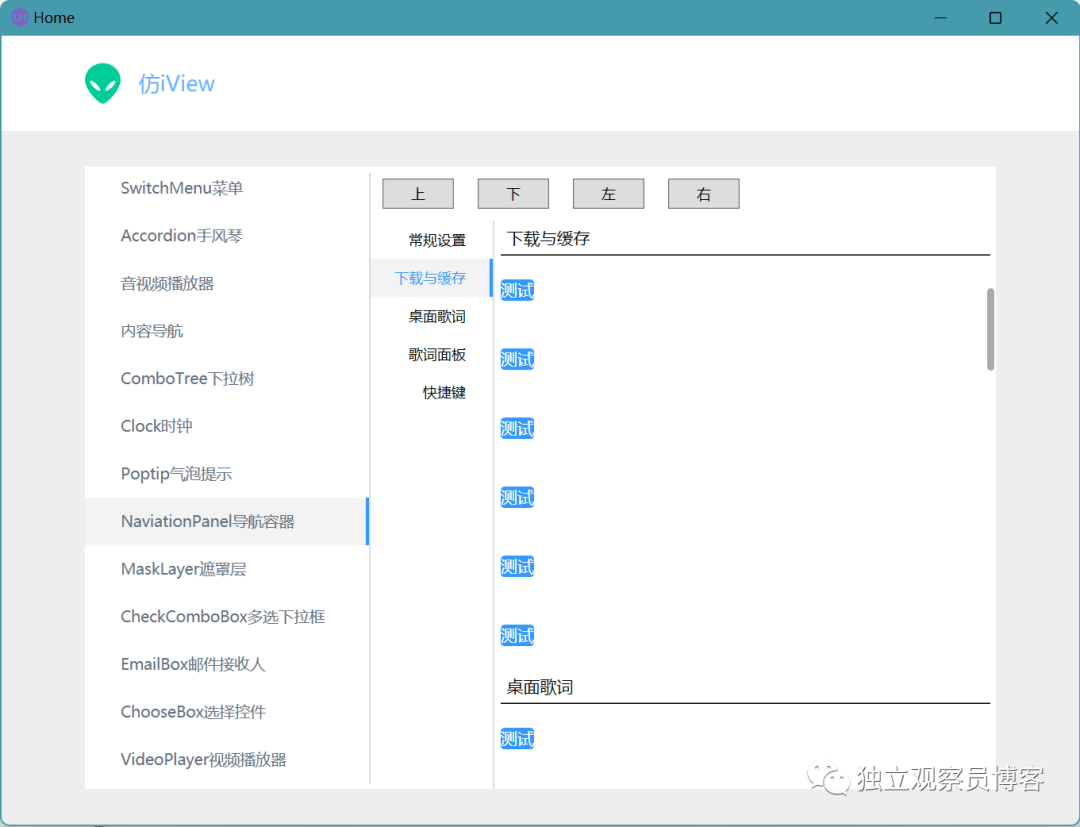The image size is (1080, 827).
Task: Select Accordion手风琴 menu item
Action: (227, 235)
